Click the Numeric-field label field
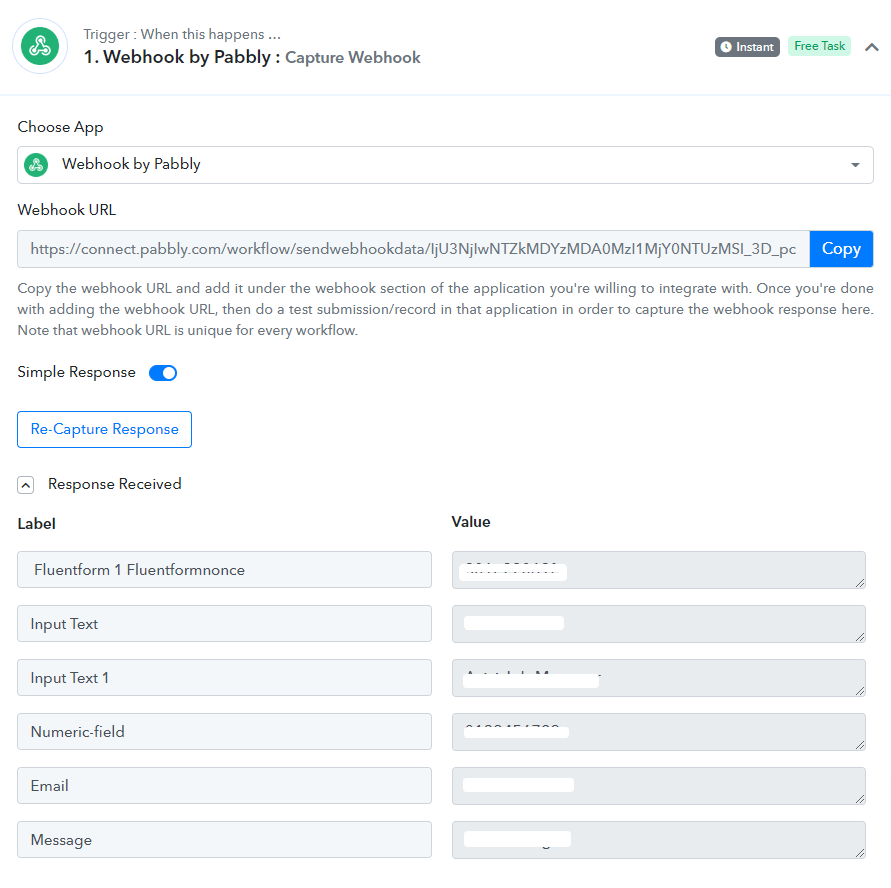The height and width of the screenshot is (888, 891). click(224, 731)
